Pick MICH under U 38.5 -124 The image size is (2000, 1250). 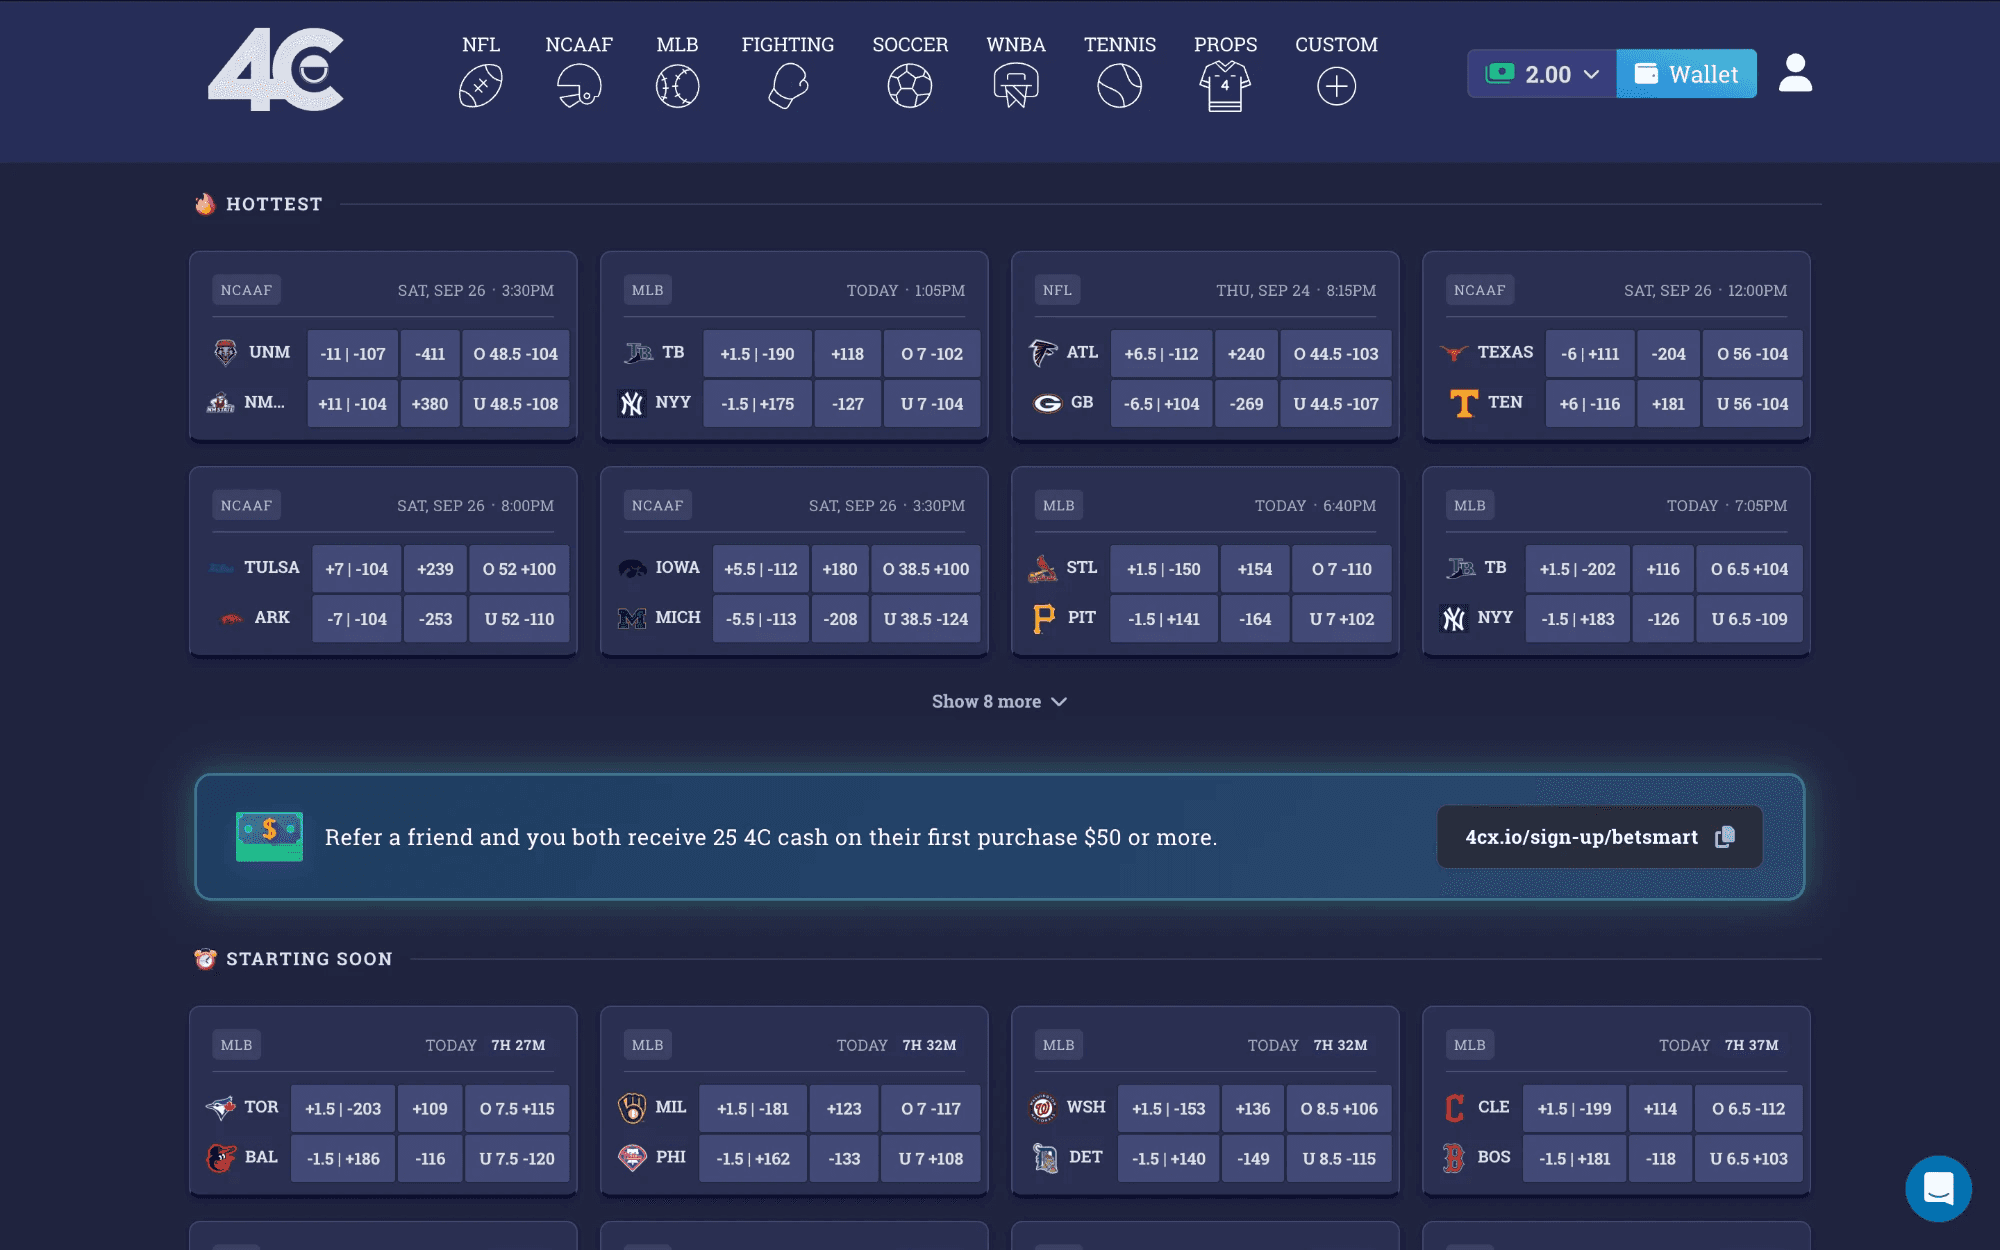(x=926, y=619)
